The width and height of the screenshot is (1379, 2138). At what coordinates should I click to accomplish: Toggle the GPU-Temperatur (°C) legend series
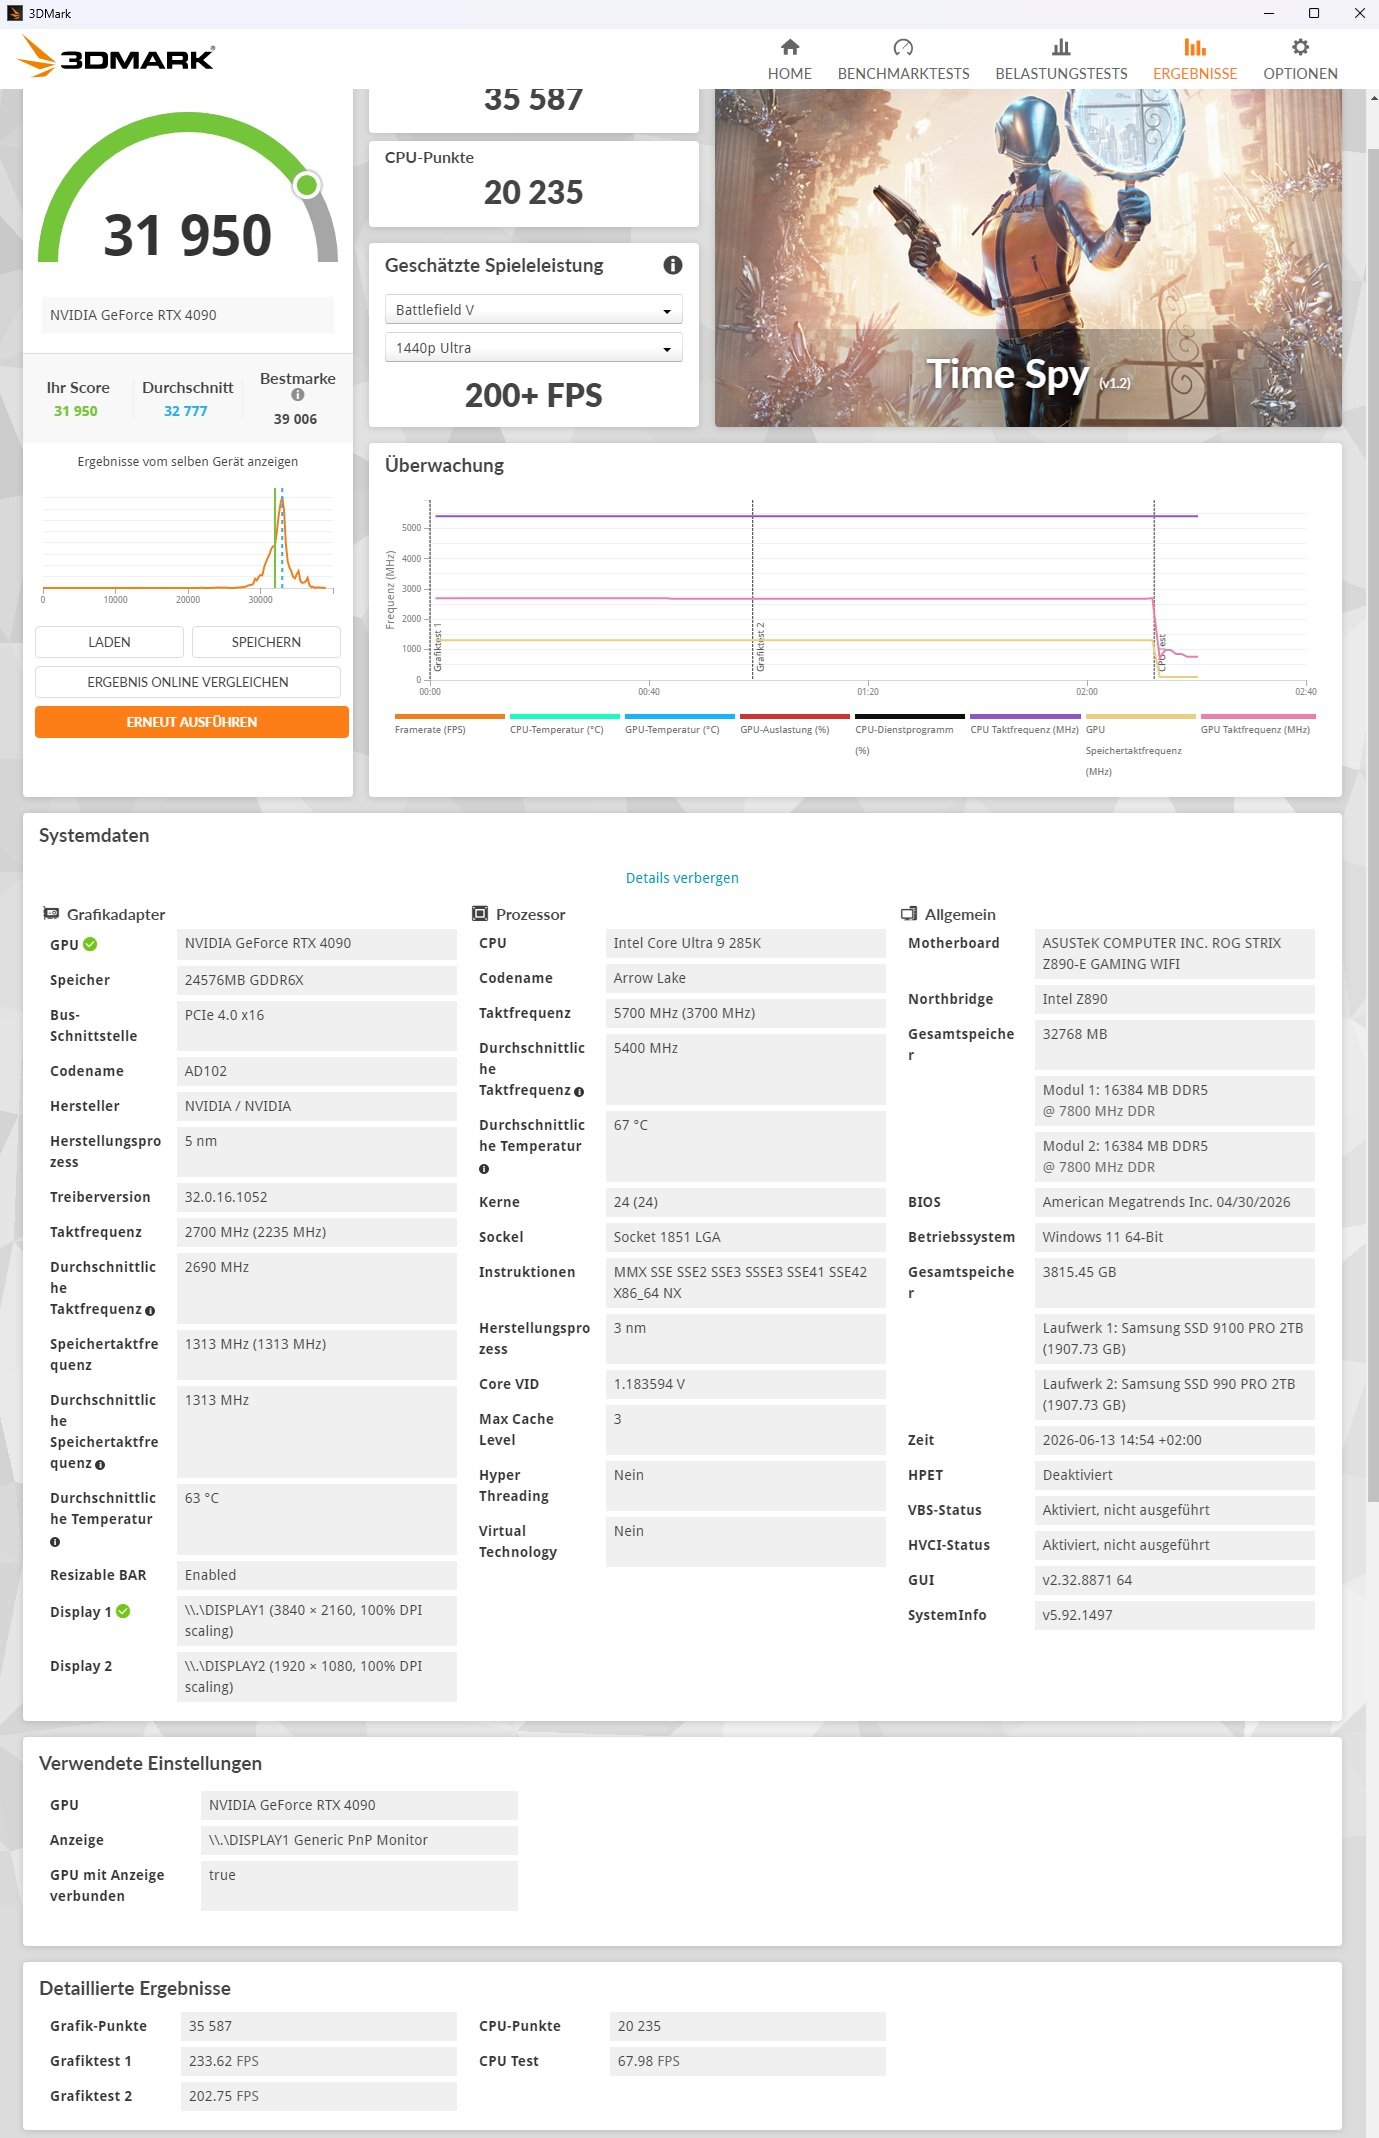tap(679, 724)
